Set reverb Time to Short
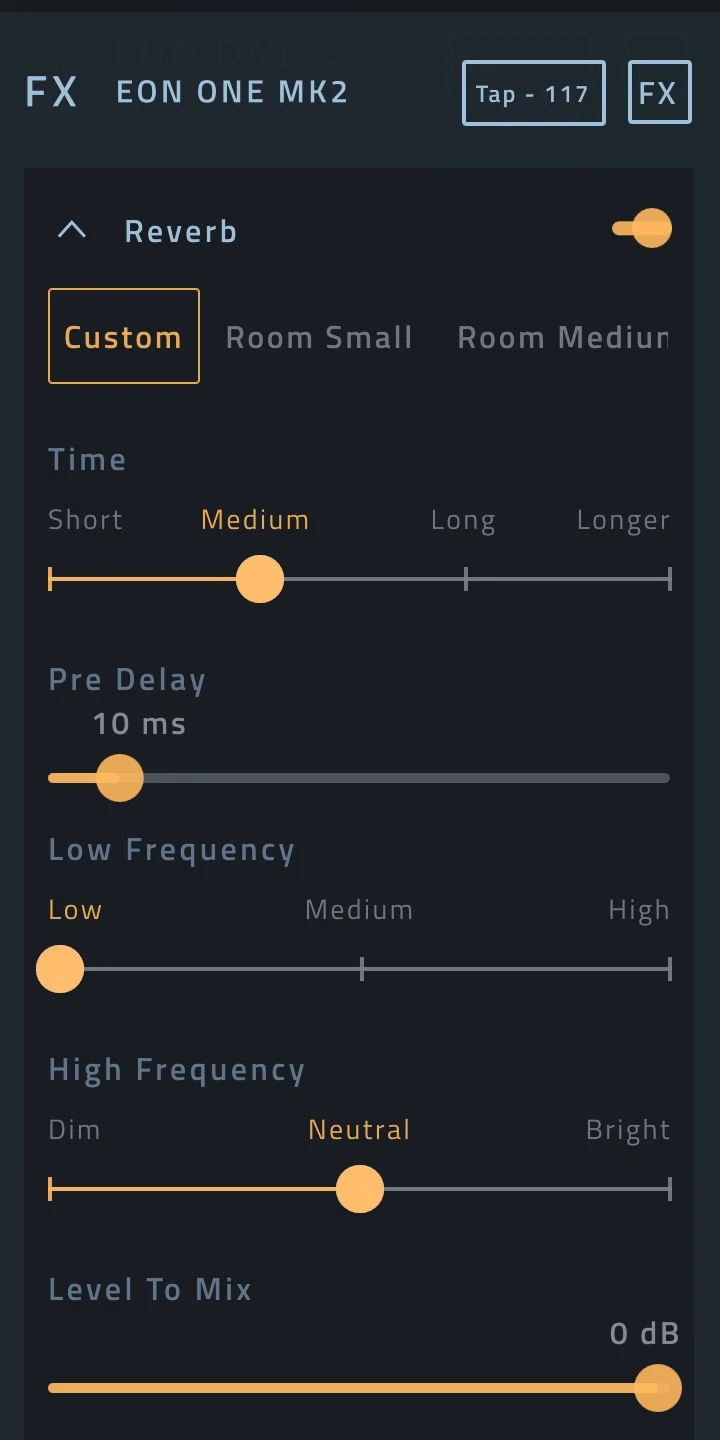Viewport: 720px width, 1440px height. point(85,519)
